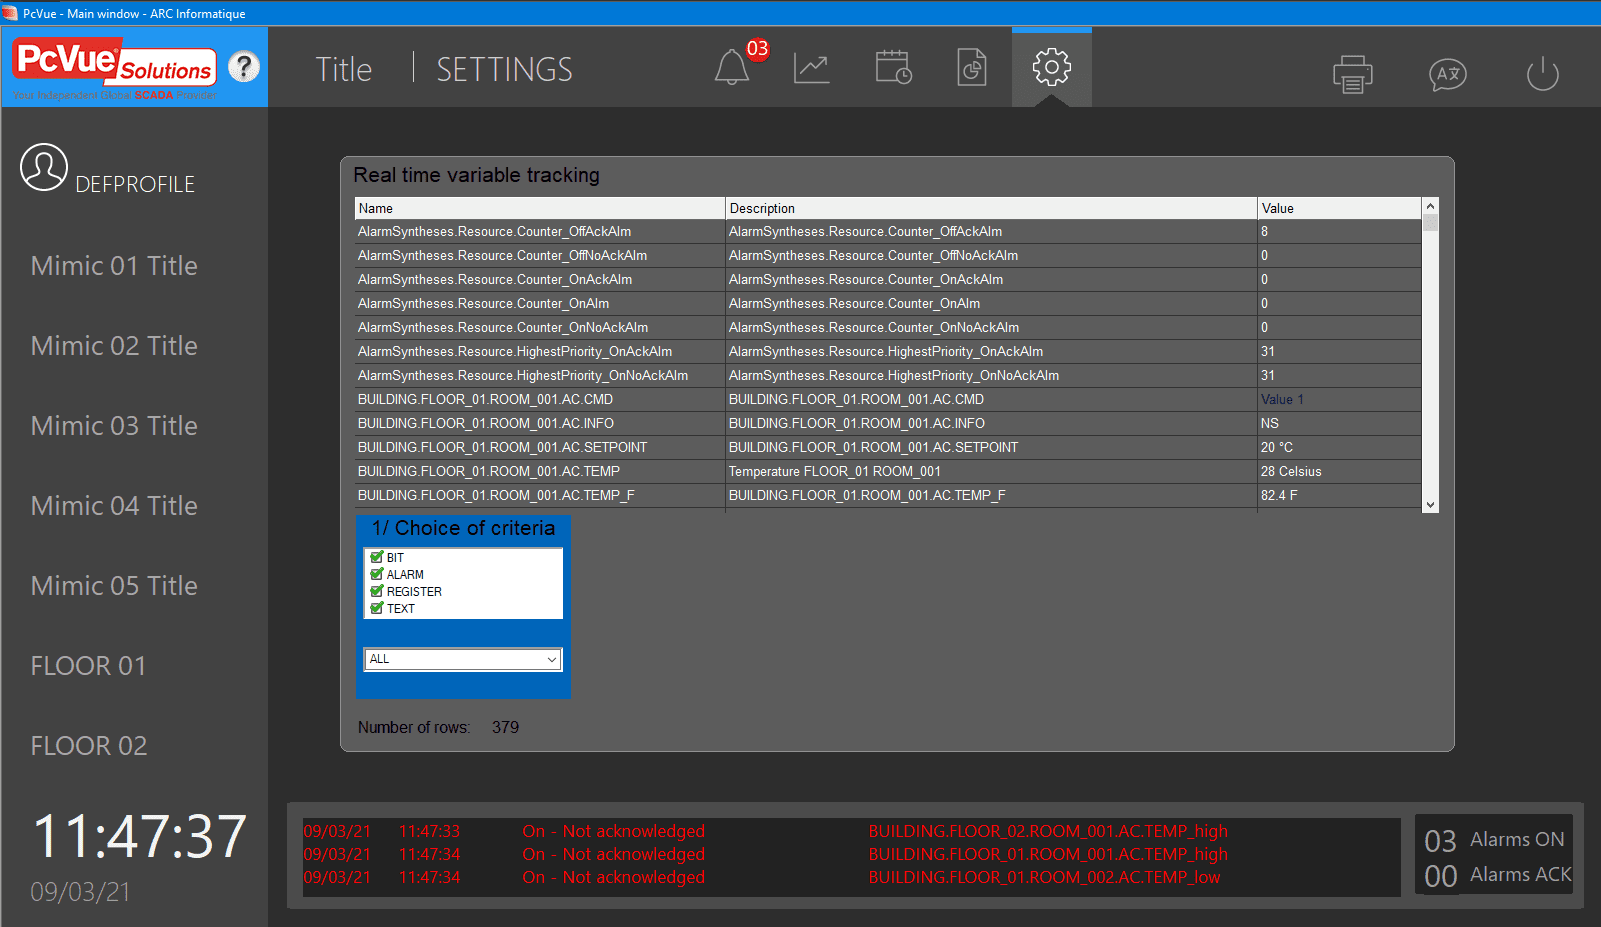The image size is (1601, 927).
Task: Uncheck the BIT criteria checkbox
Action: [x=377, y=557]
